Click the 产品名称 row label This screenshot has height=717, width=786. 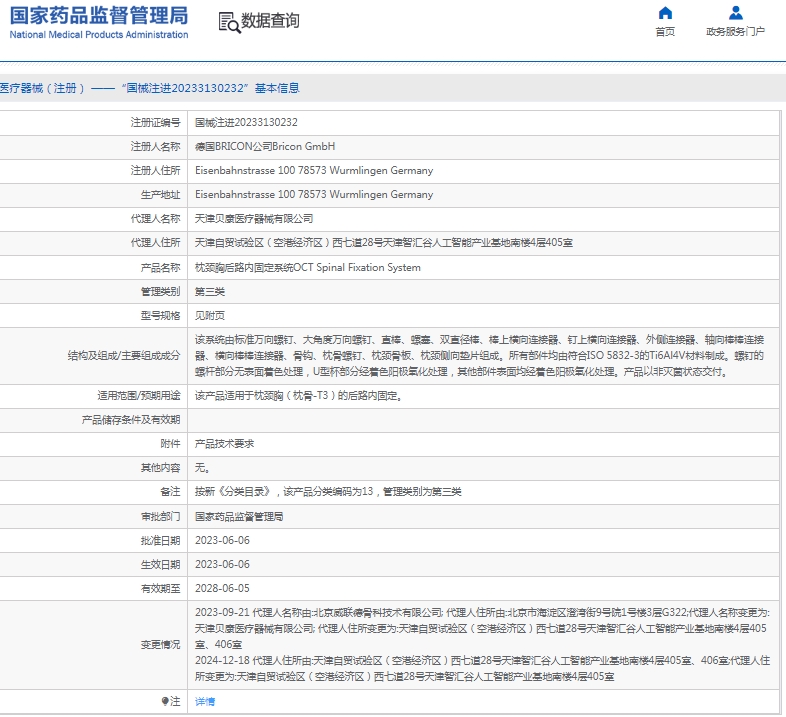(x=160, y=267)
